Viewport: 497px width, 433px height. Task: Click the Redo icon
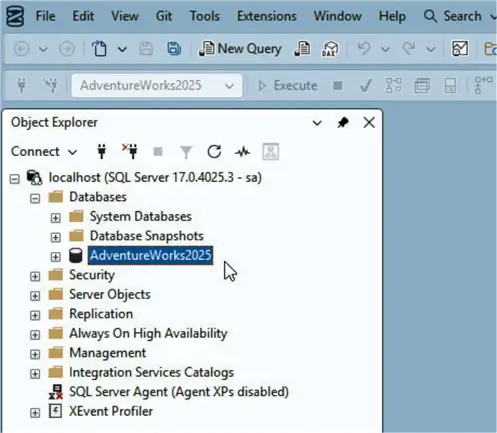click(409, 49)
